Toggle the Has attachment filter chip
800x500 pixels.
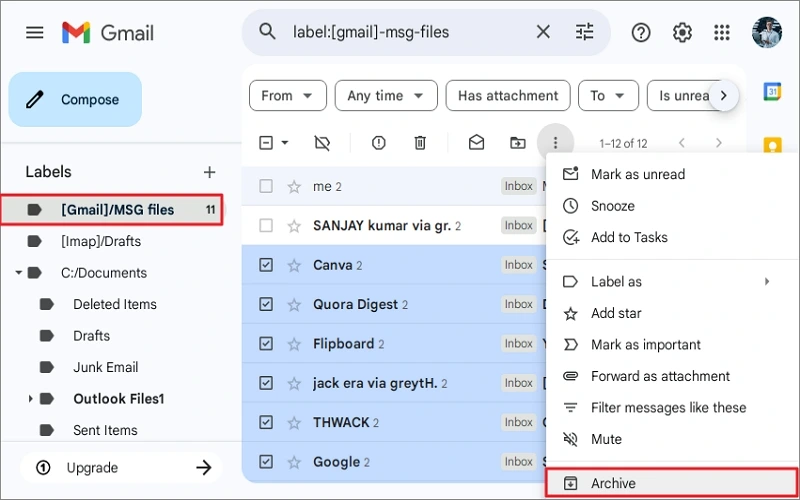coord(508,96)
